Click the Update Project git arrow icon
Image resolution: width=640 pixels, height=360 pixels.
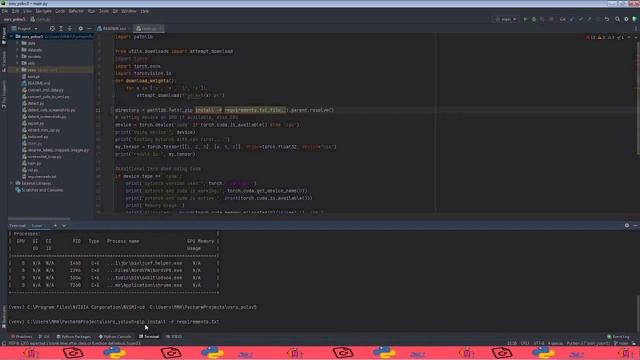coord(572,19)
